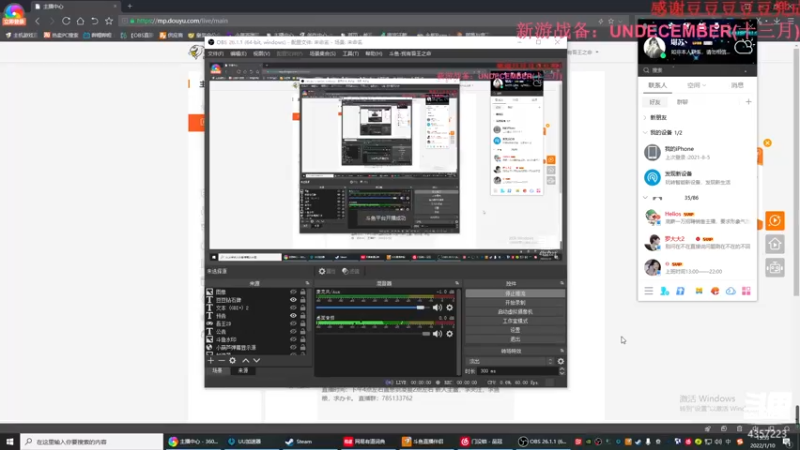Open scene transition type dropdown

[510, 361]
